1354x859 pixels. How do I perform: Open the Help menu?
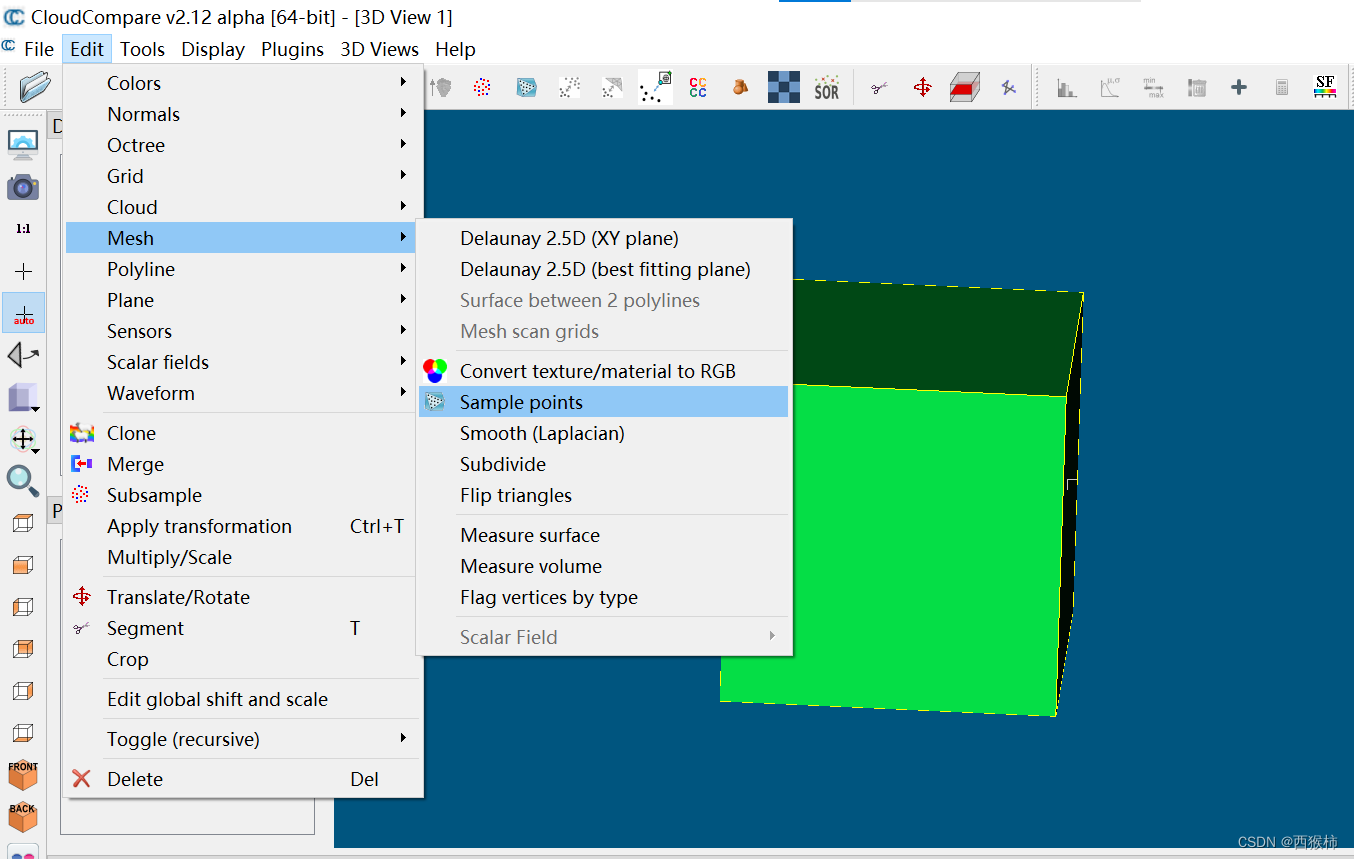coord(455,49)
